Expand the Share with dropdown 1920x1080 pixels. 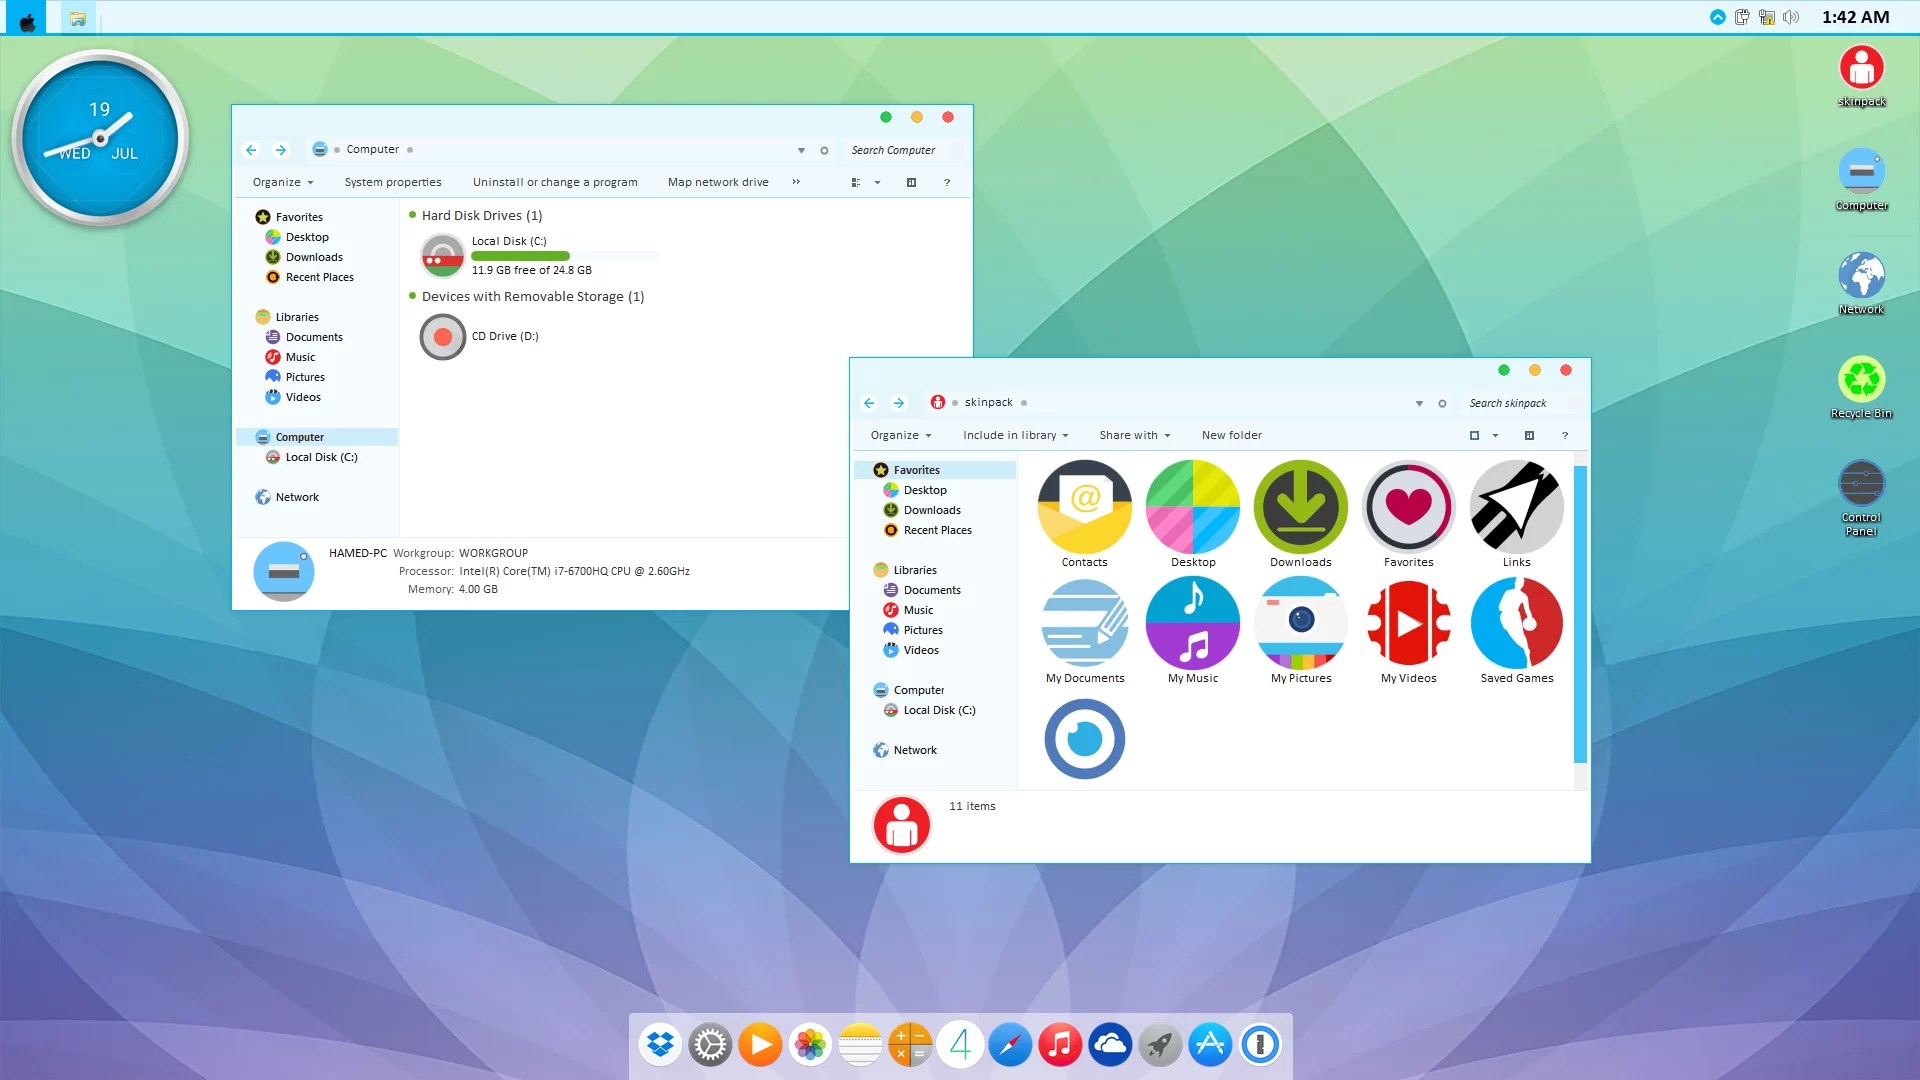(1134, 435)
